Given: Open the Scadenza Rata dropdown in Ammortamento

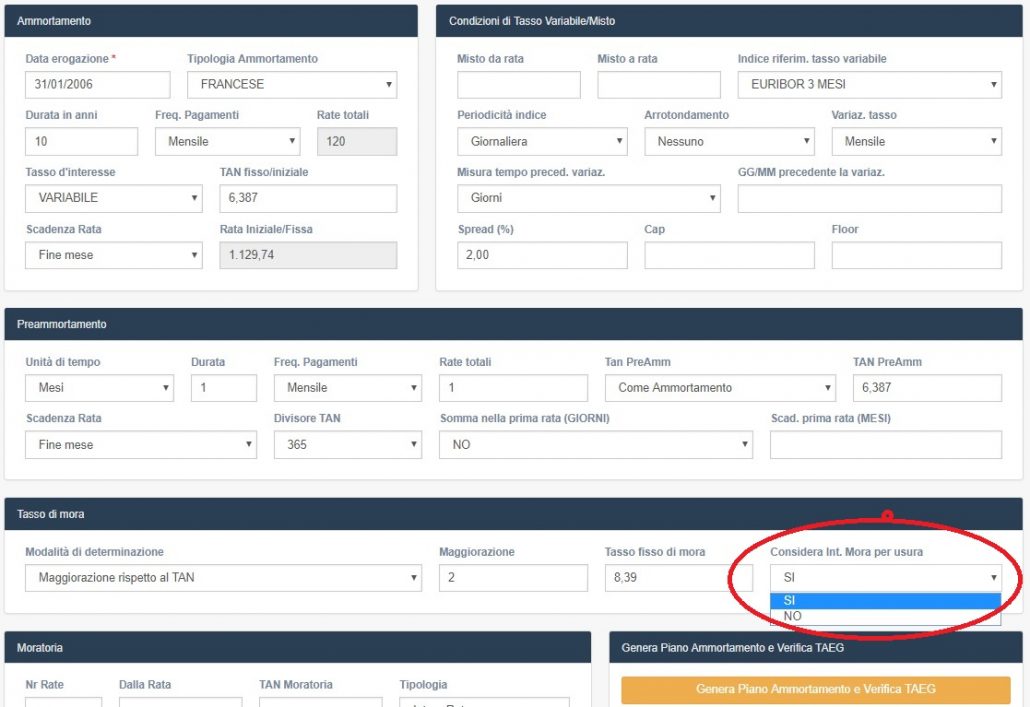Looking at the screenshot, I should click(114, 255).
